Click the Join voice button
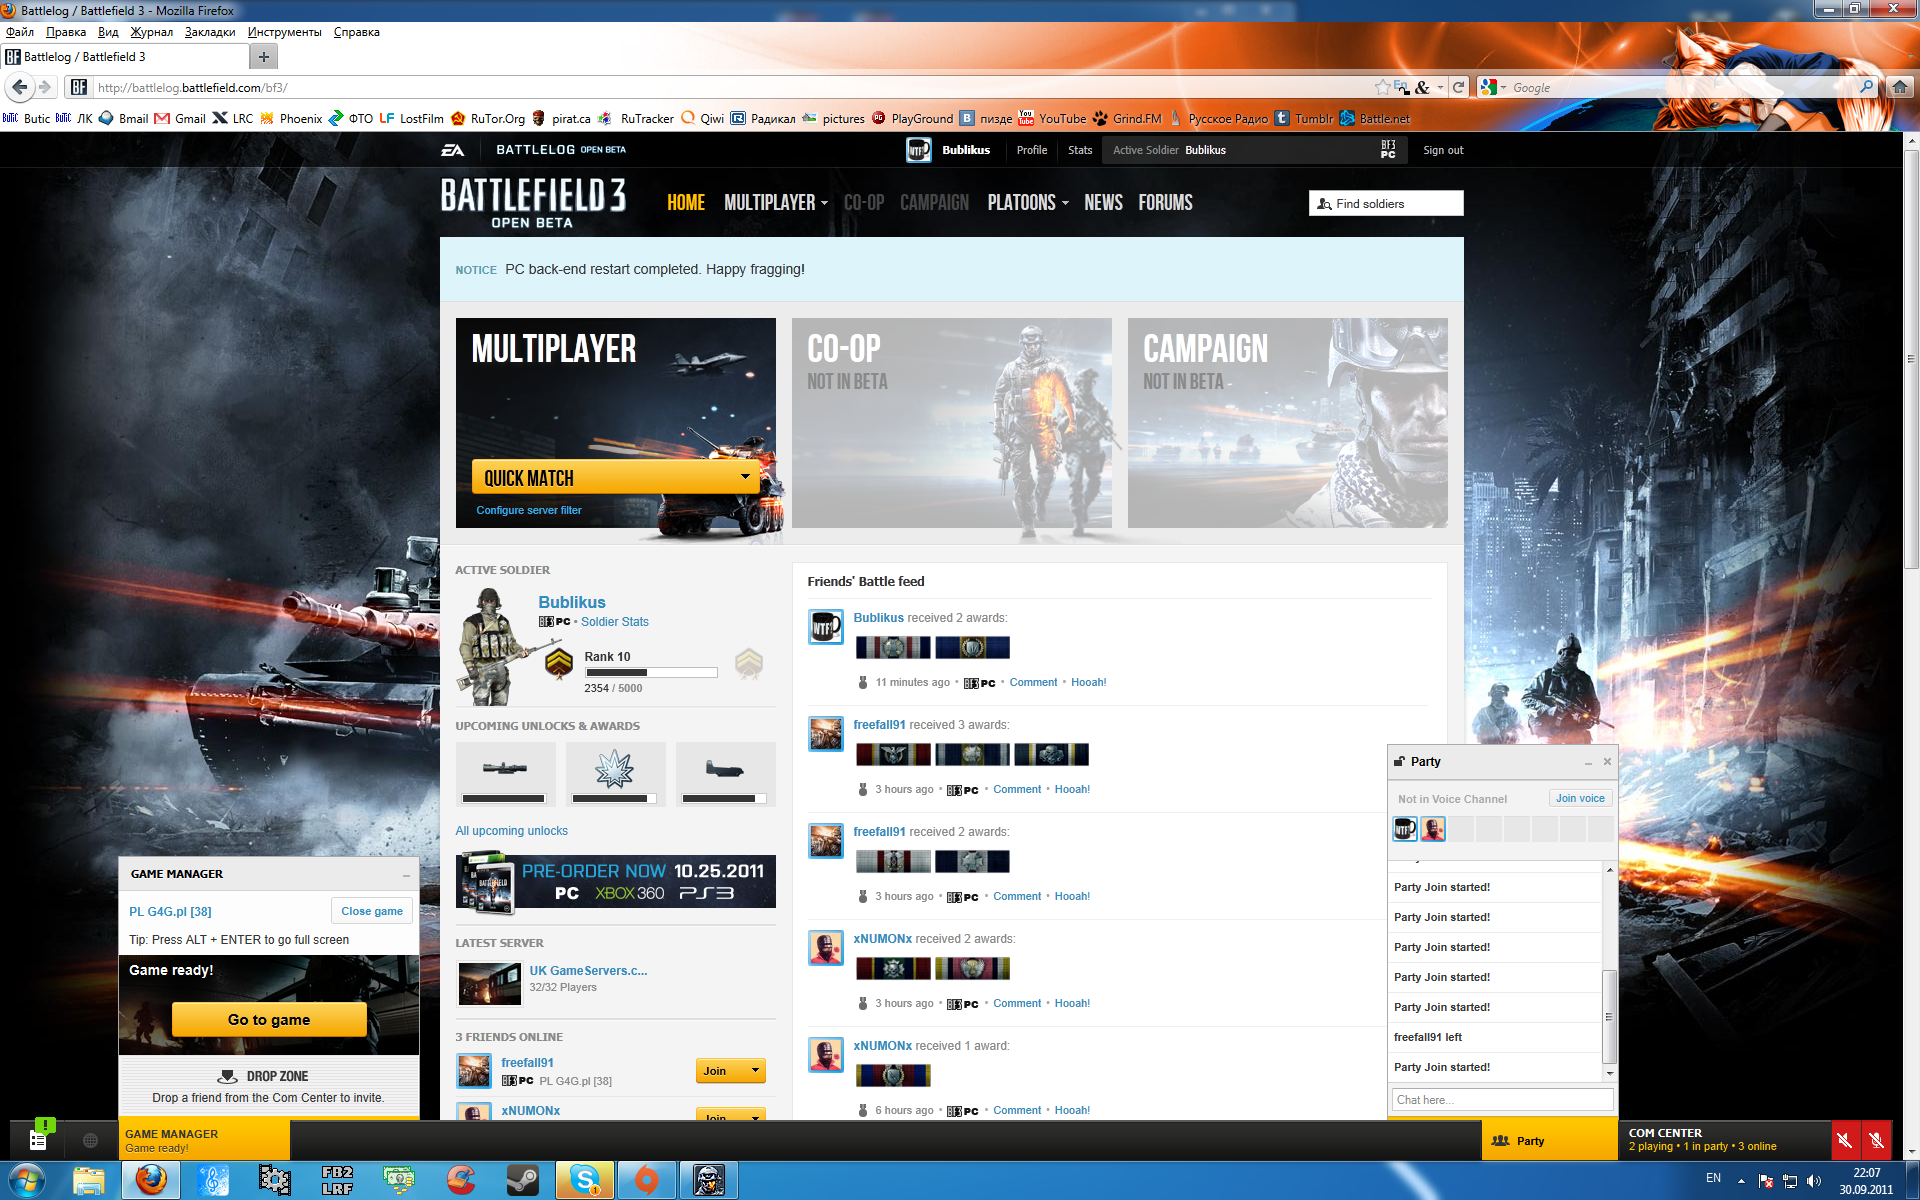1920x1200 pixels. coord(1580,798)
